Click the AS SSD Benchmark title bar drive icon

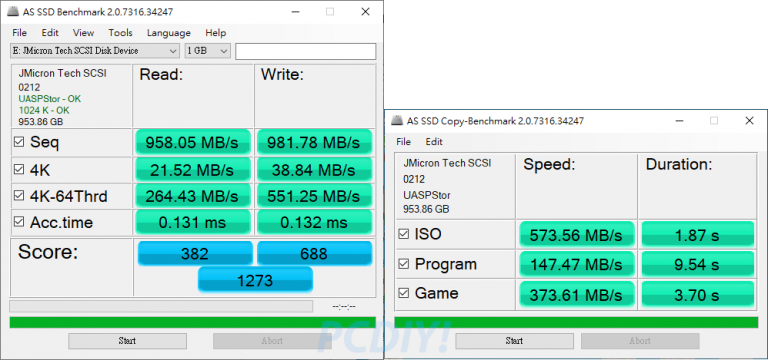point(13,12)
